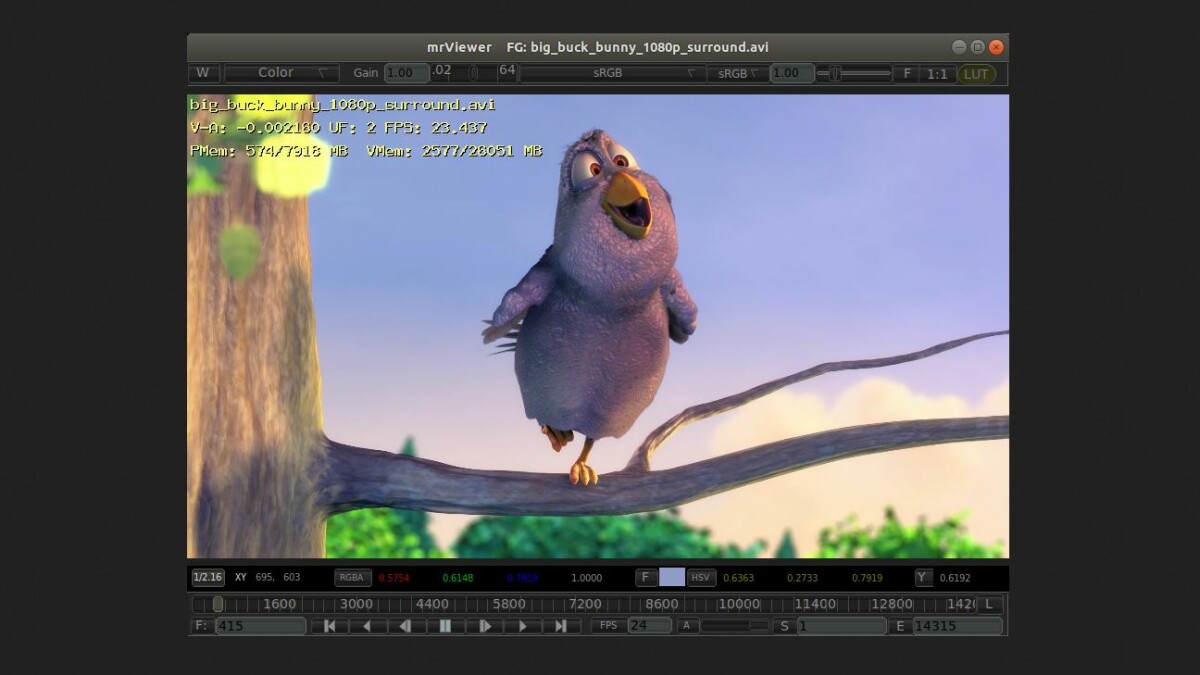Click the gamma slider in top toolbar

tap(853, 73)
